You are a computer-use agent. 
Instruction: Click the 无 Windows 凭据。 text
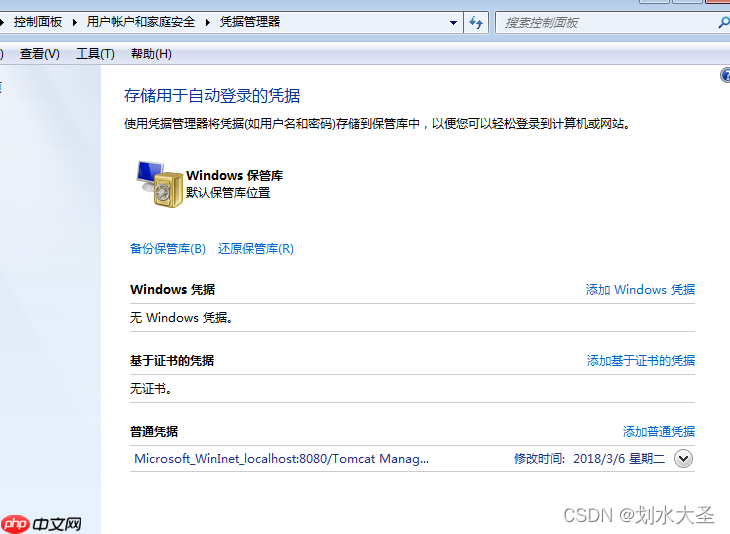(181, 318)
